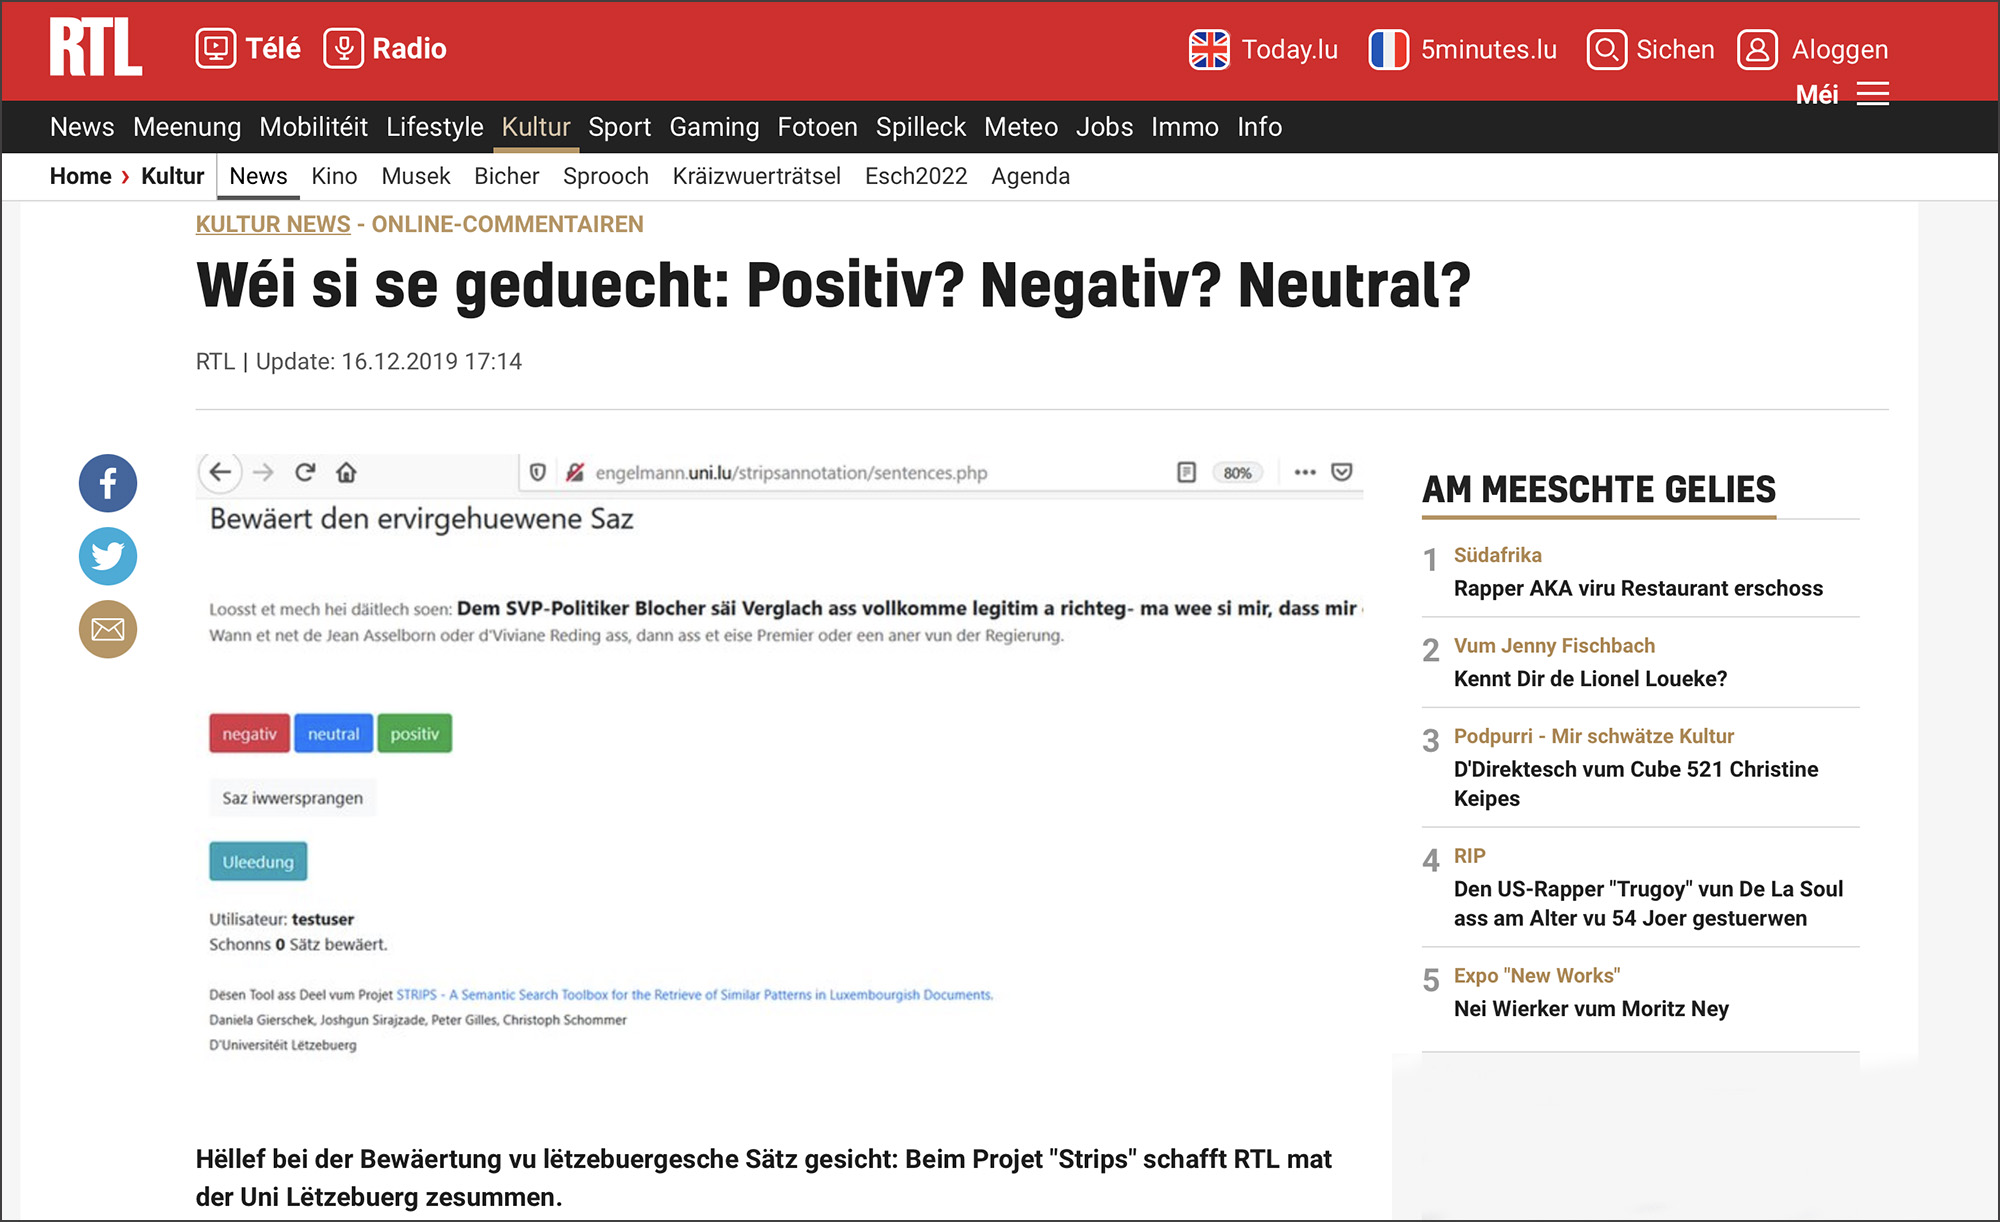This screenshot has height=1222, width=2000.
Task: Click the Pocket save icon
Action: 1342,472
